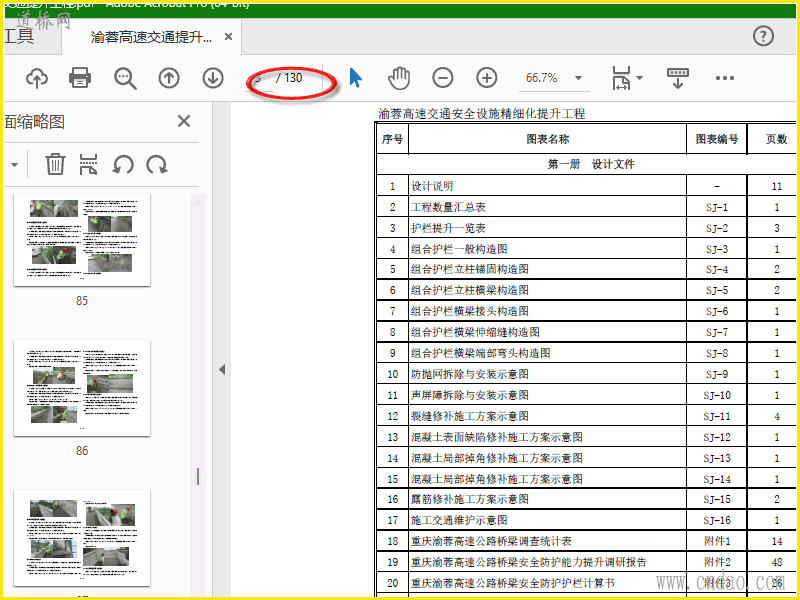
Task: Close the page thumbnails panel
Action: tap(184, 121)
